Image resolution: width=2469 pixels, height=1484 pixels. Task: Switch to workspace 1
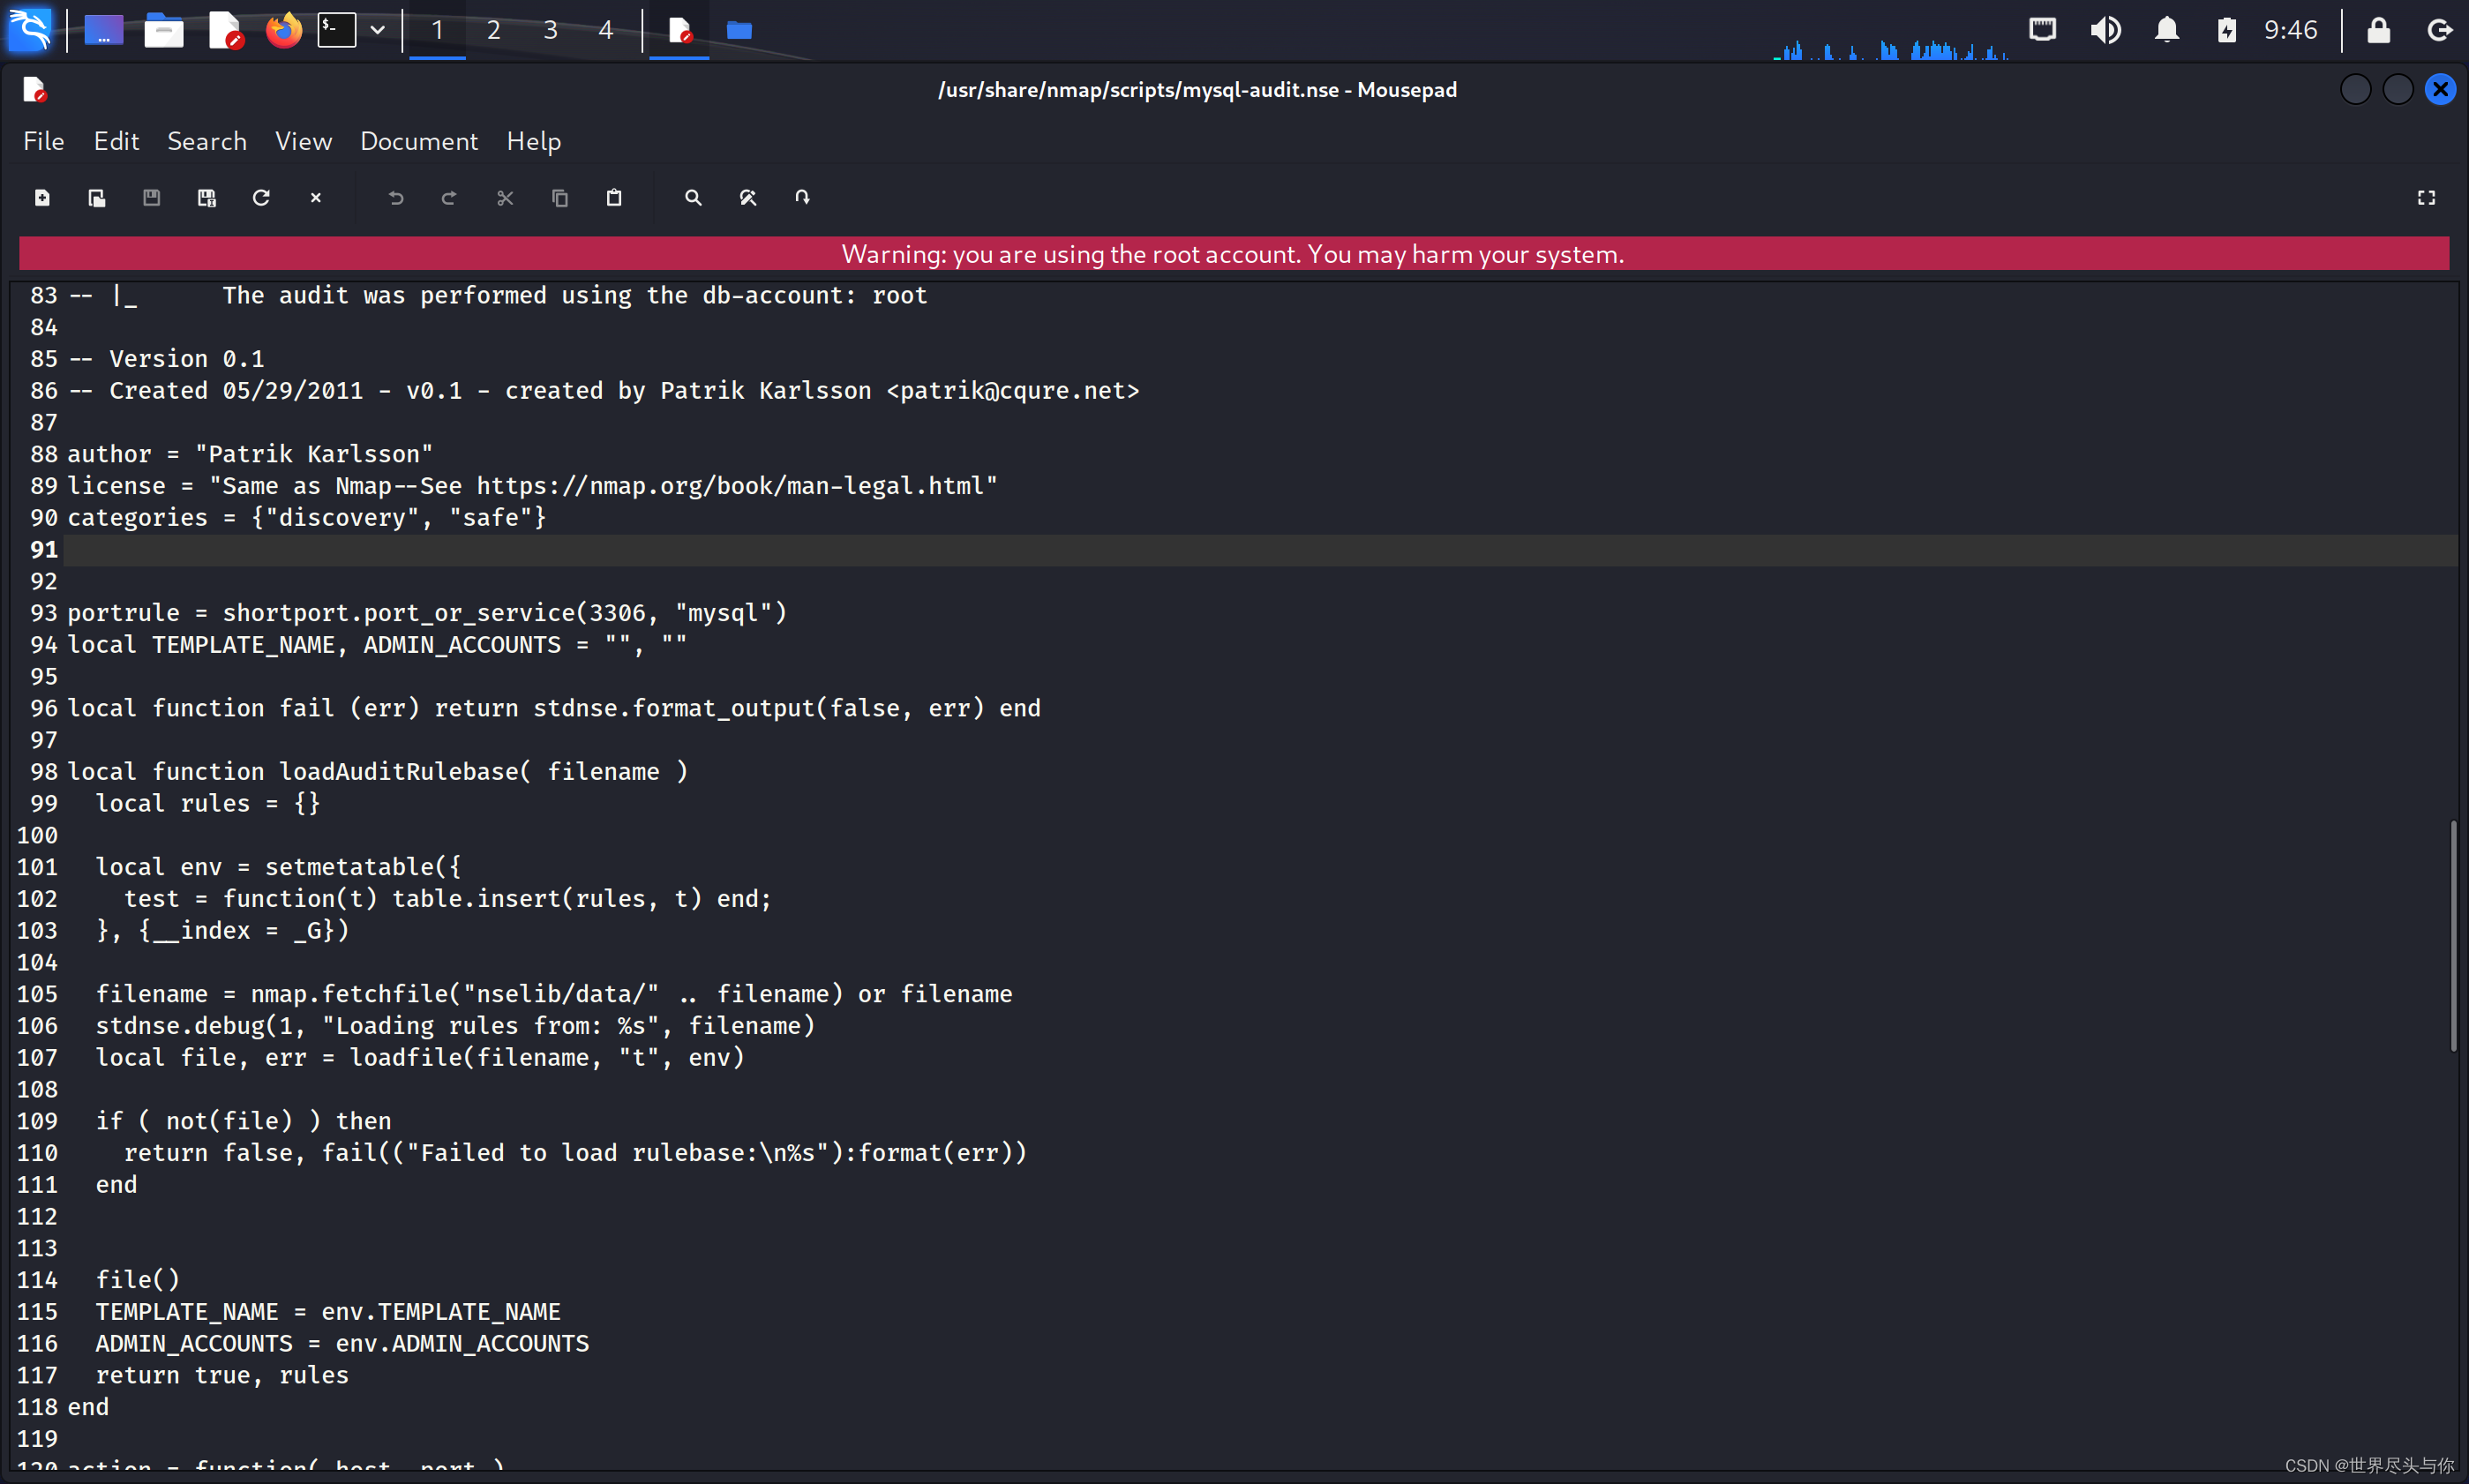point(437,30)
